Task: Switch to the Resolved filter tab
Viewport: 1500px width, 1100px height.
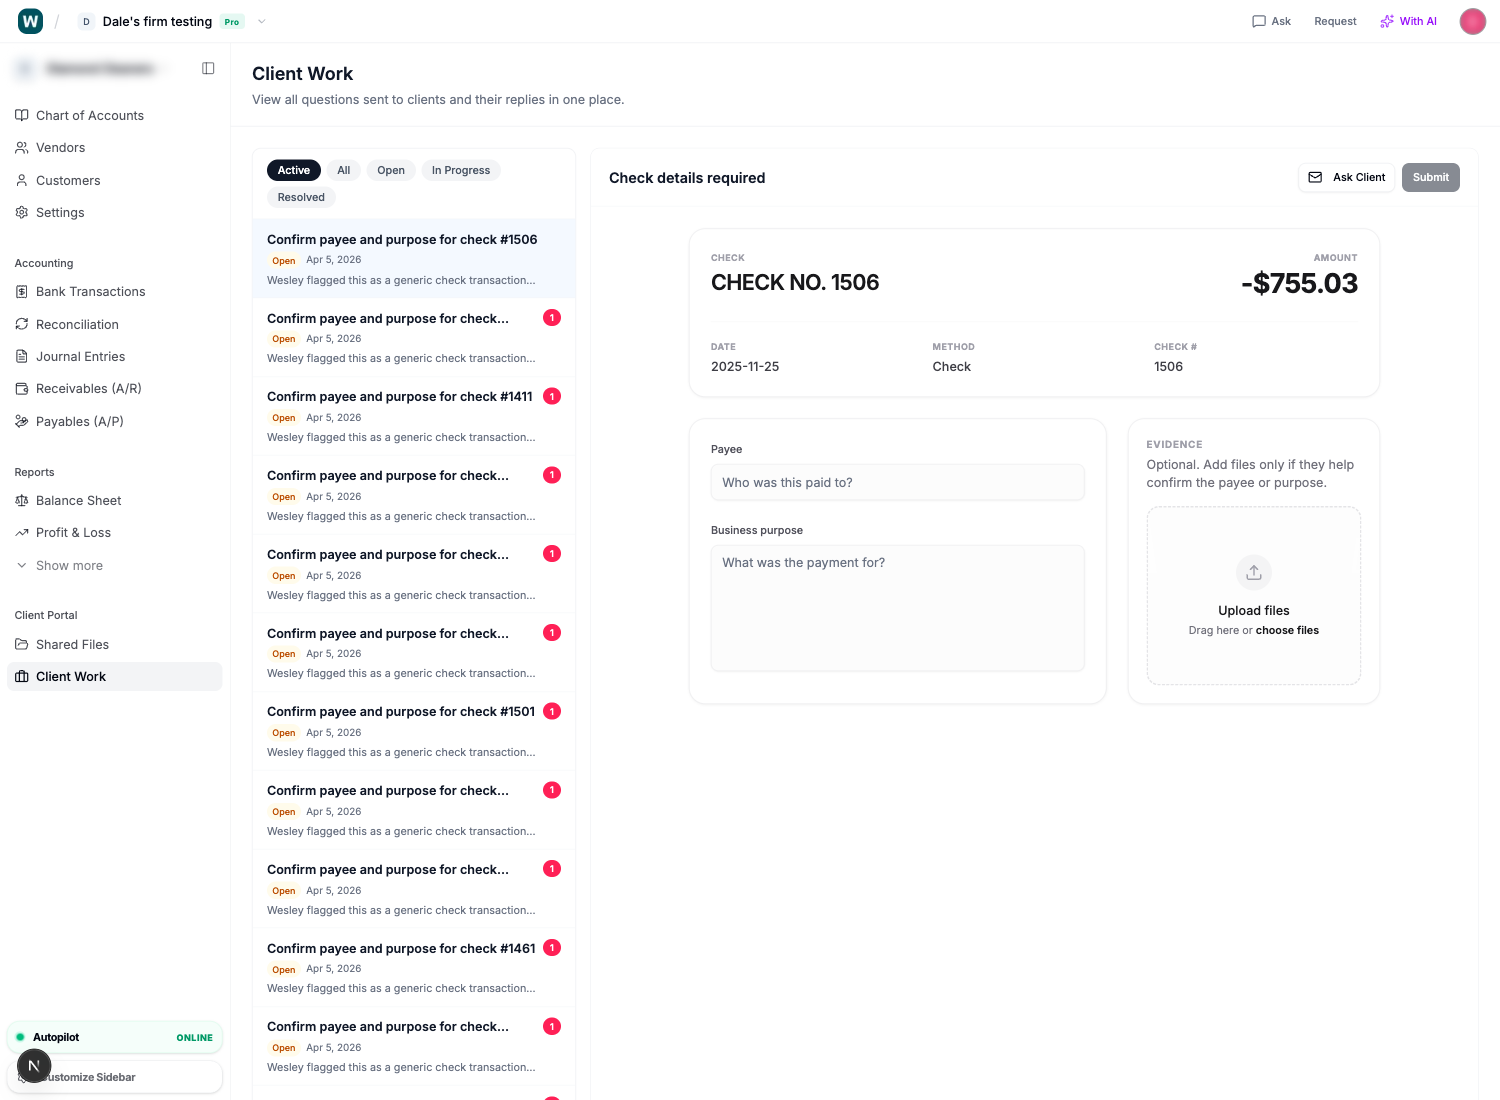Action: [301, 197]
